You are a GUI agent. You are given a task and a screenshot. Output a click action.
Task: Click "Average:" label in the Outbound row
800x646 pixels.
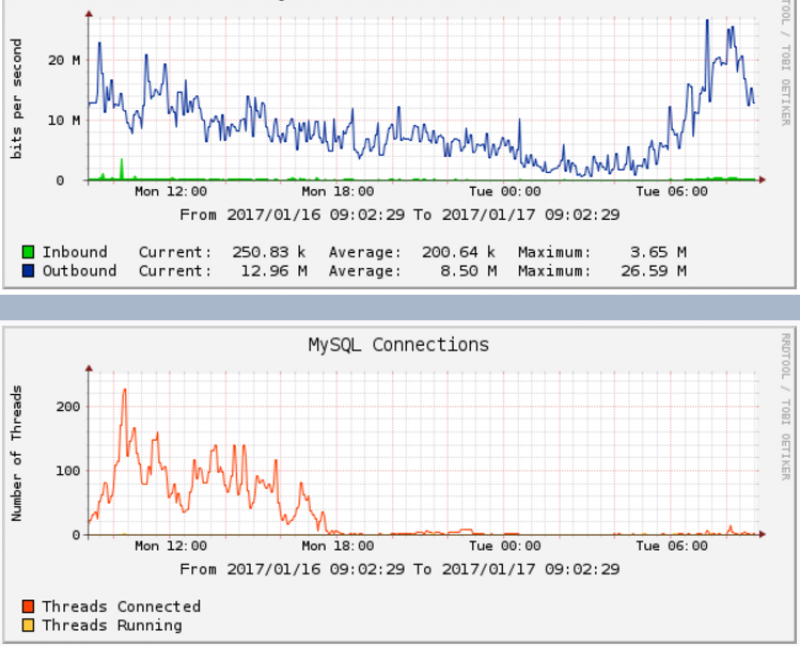365,270
